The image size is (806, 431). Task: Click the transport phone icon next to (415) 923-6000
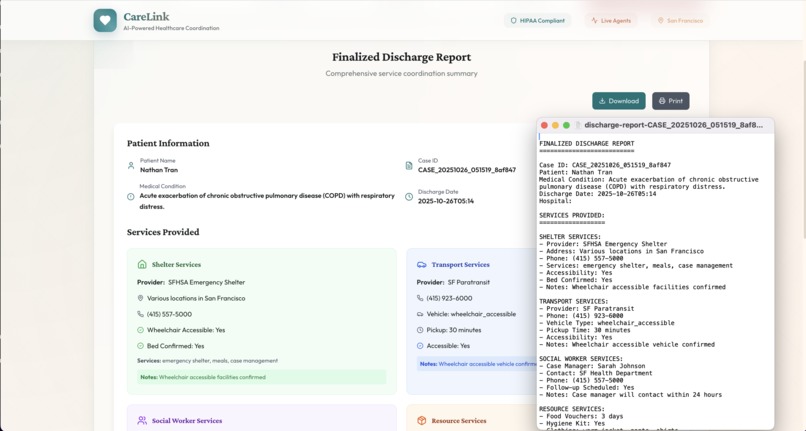click(x=420, y=298)
